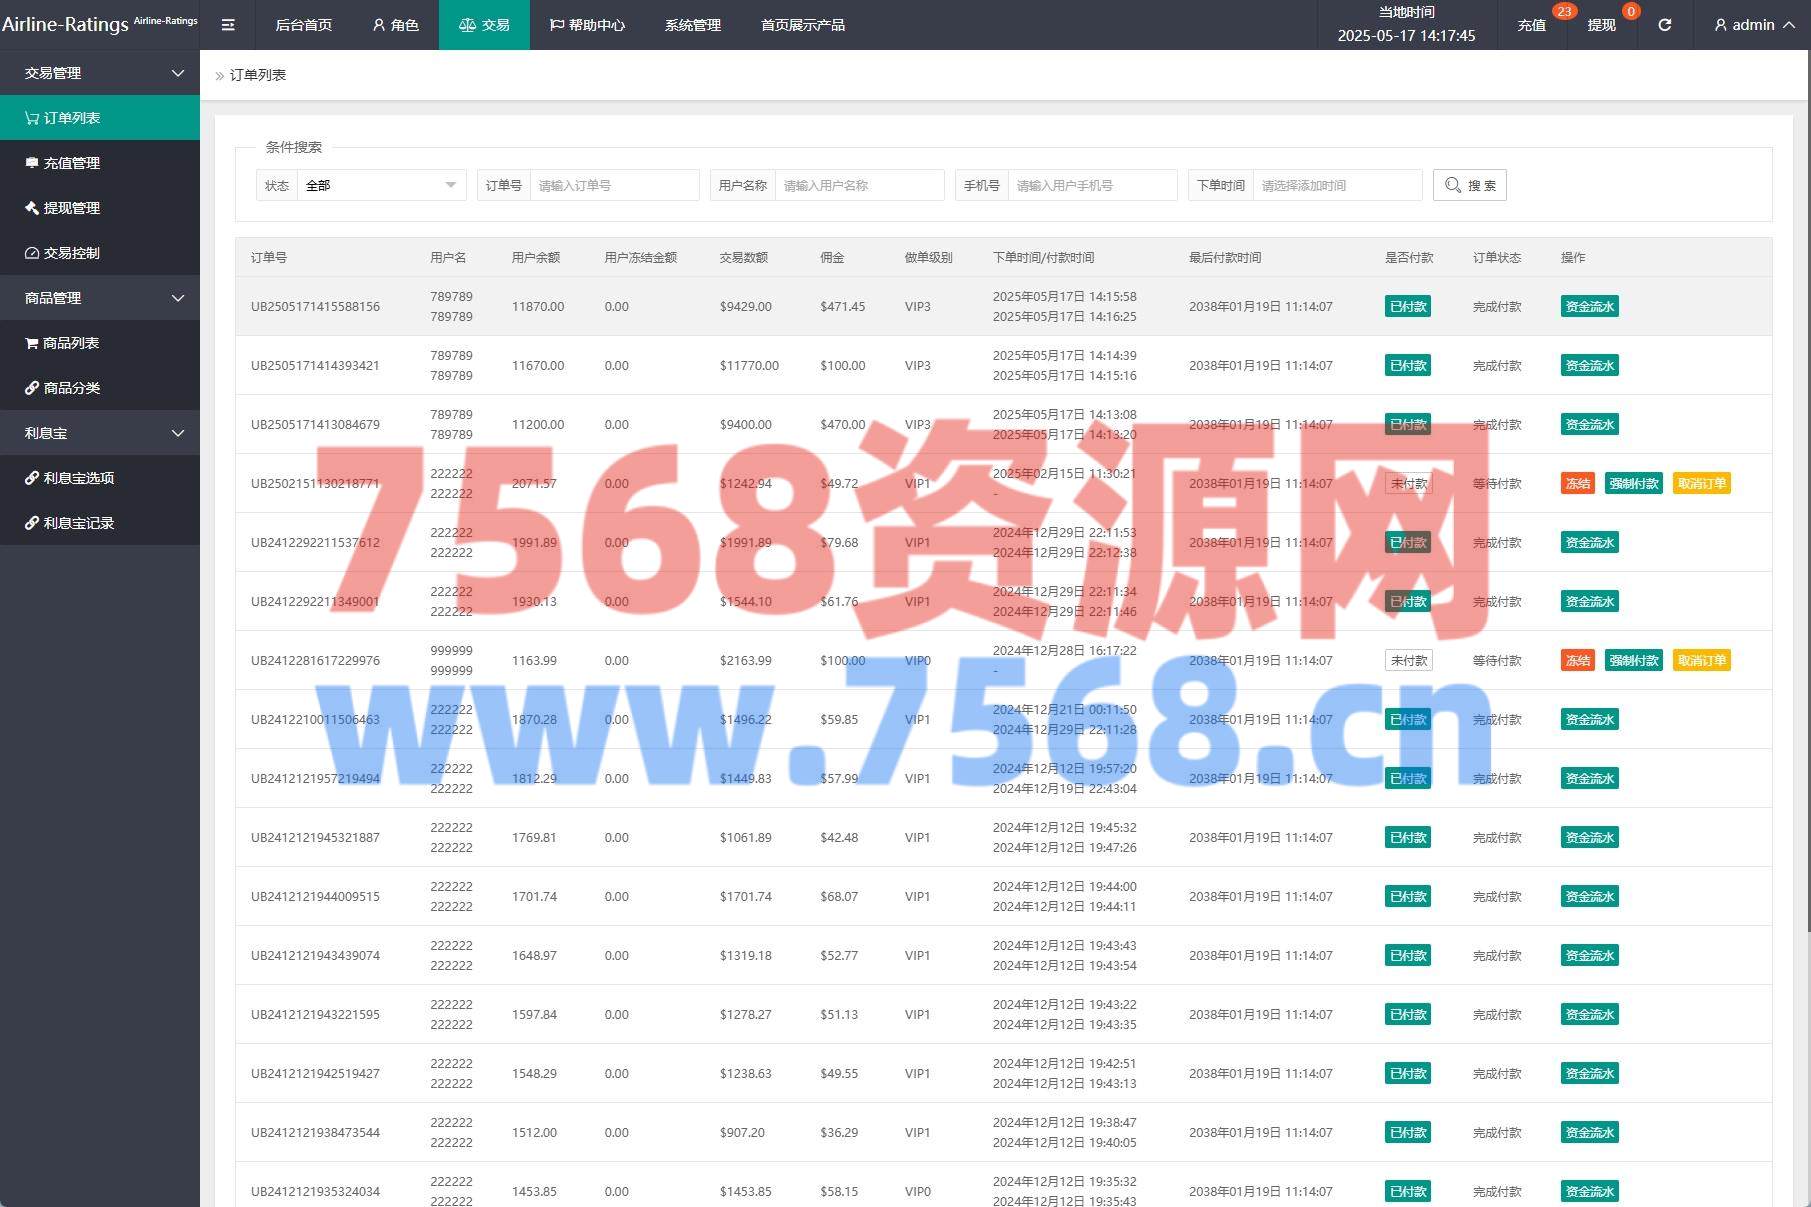Click the magnifier search button
Image resolution: width=1811 pixels, height=1207 pixels.
(1469, 185)
